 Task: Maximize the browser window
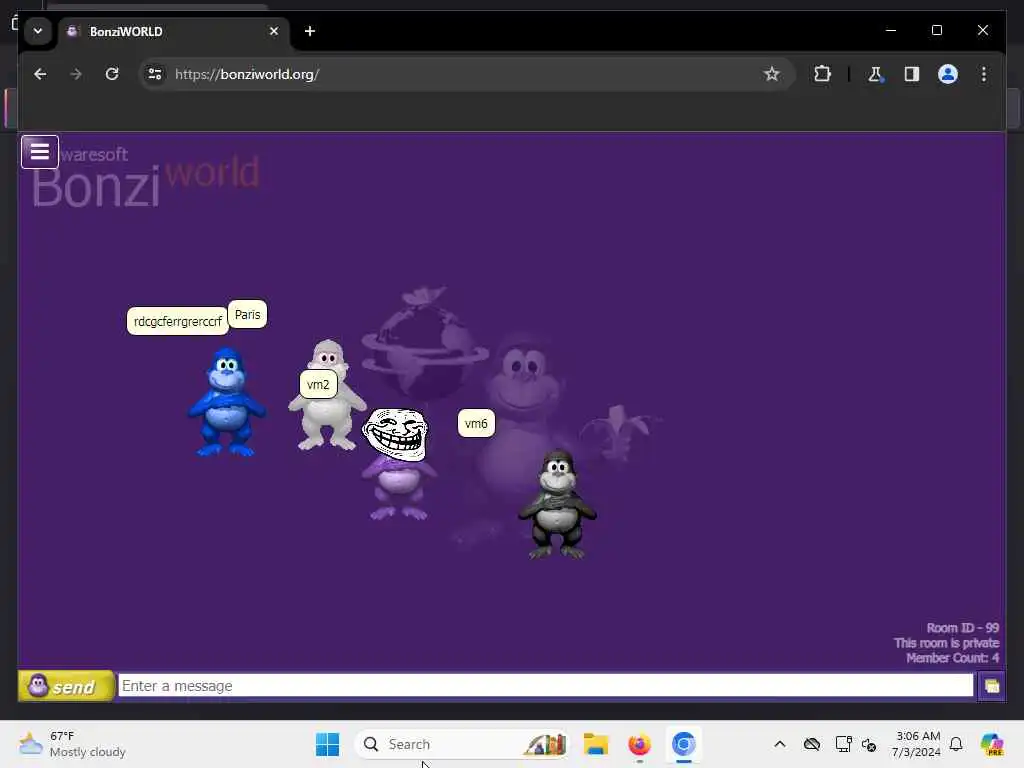click(x=936, y=30)
